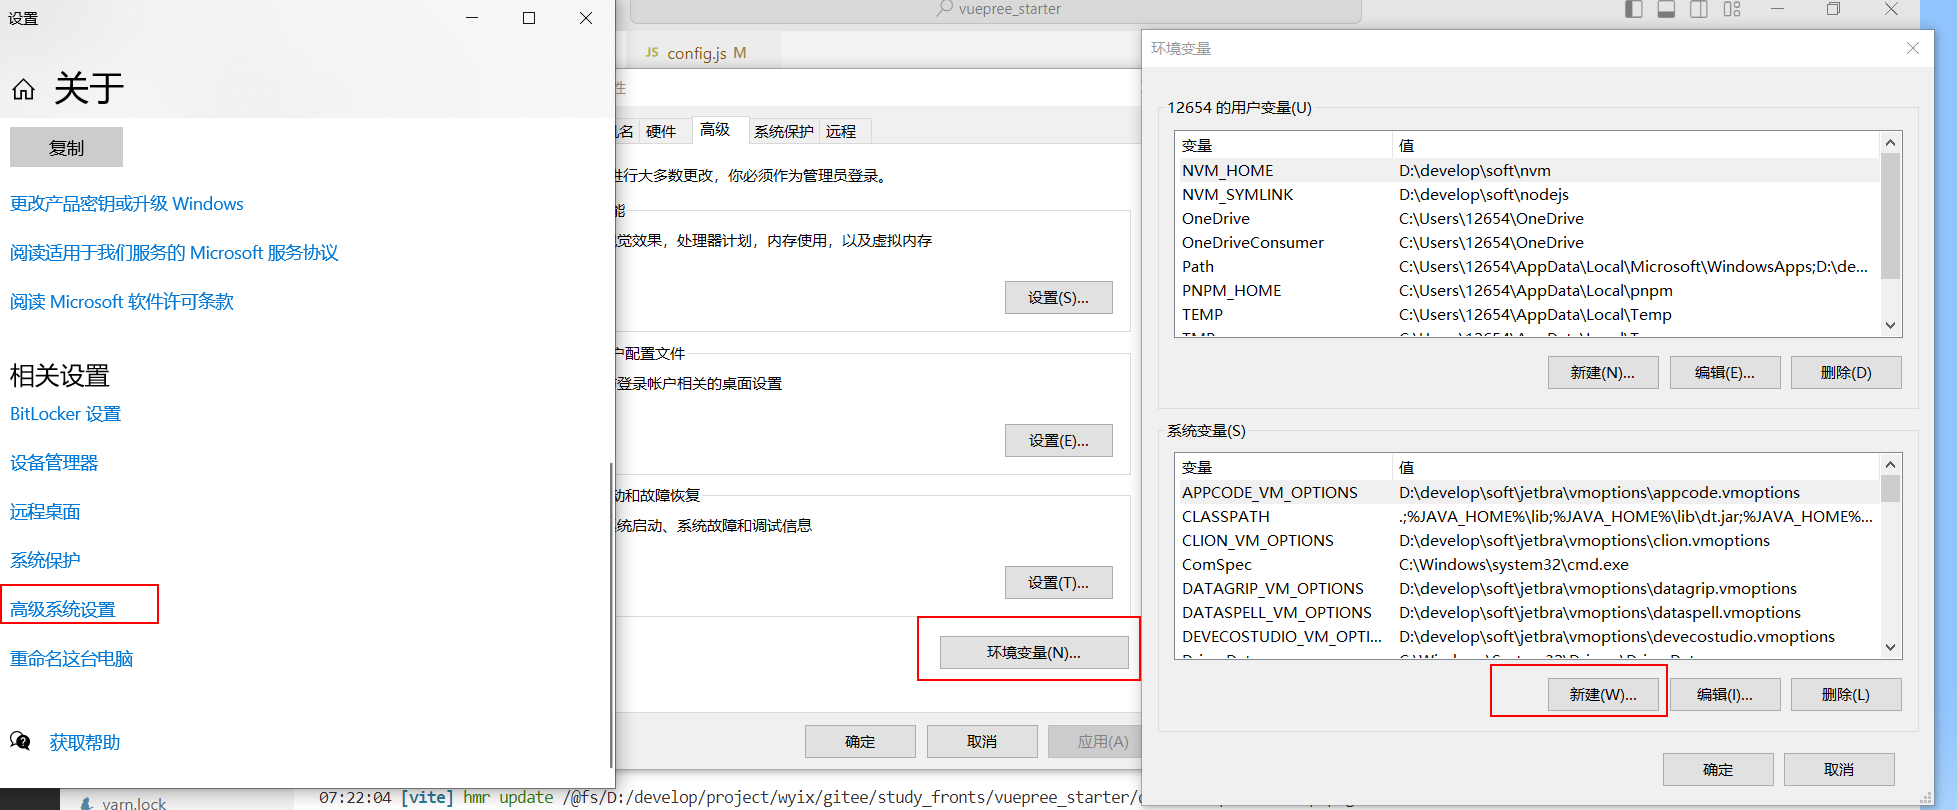Viewport: 1957px width, 810px height.
Task: Open 设备管理器 link
Action: (54, 463)
